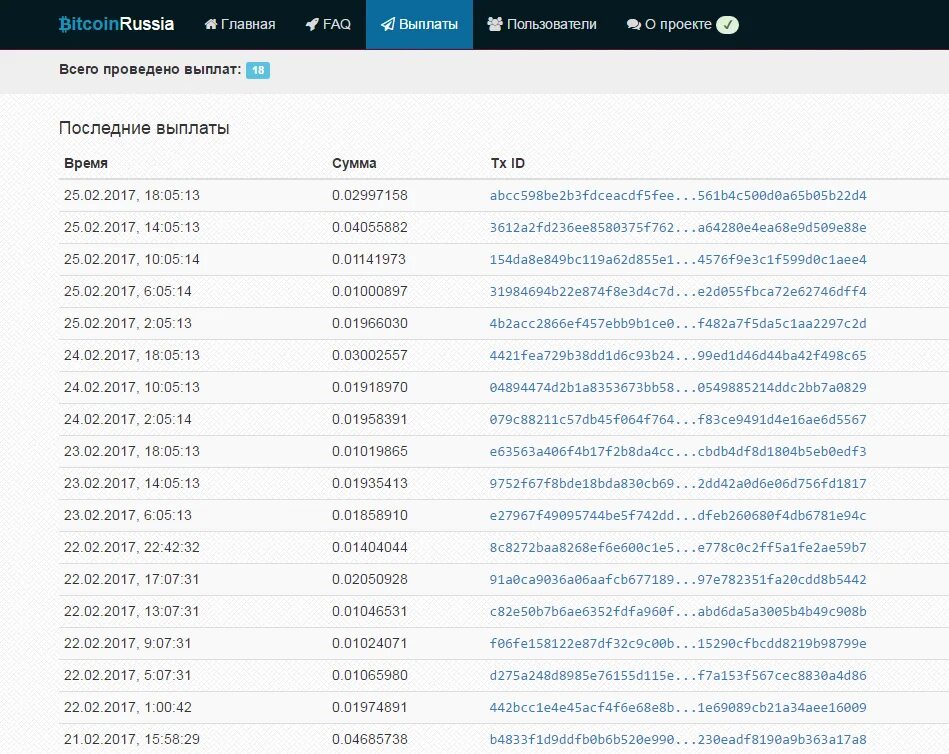The height and width of the screenshot is (754, 949).
Task: Click the Tx ID column header
Action: (x=508, y=163)
